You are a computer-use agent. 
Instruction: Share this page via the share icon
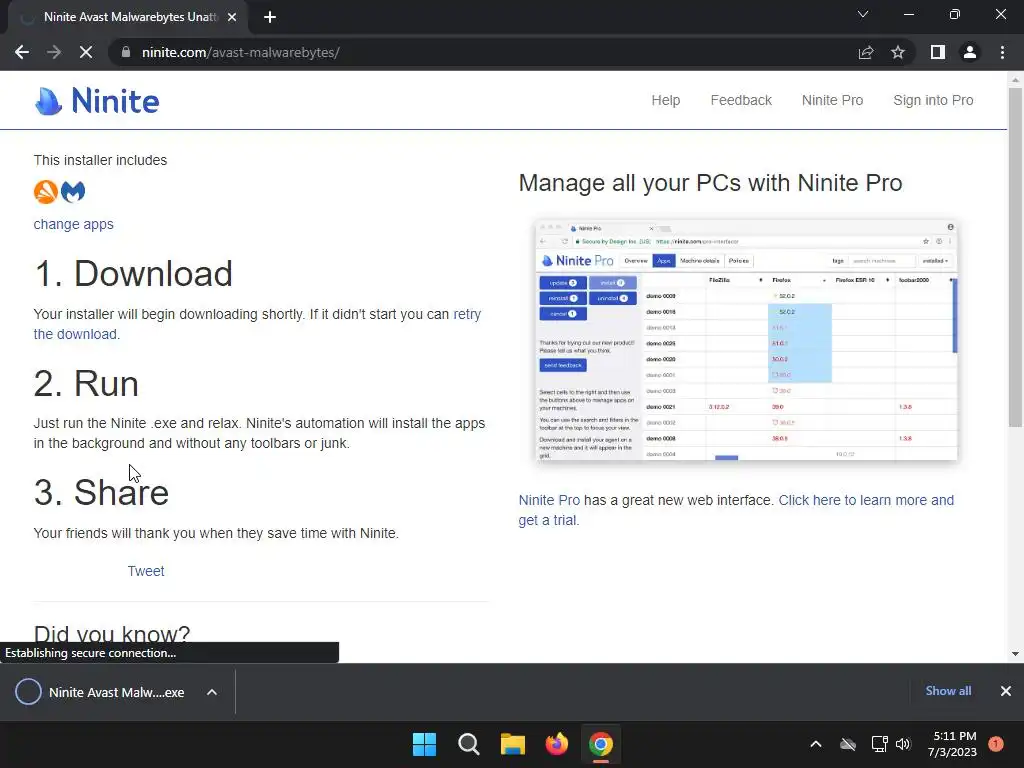[x=866, y=52]
